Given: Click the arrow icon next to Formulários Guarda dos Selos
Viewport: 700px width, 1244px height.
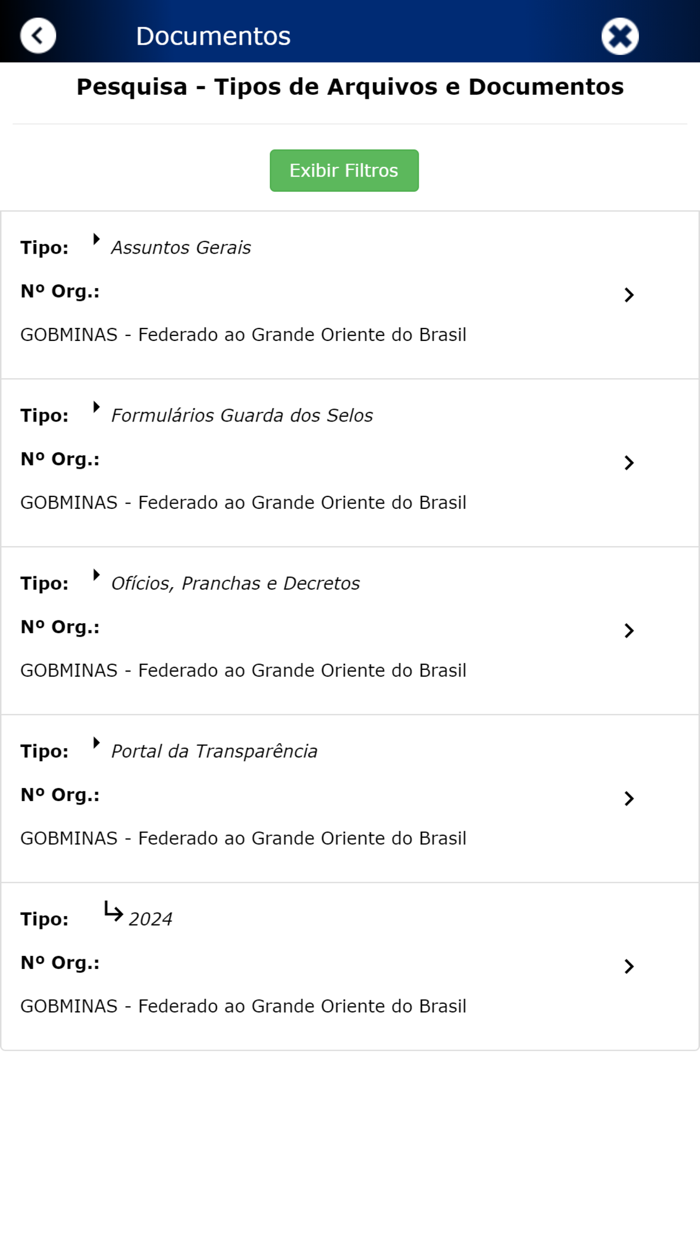Looking at the screenshot, I should click(x=96, y=408).
